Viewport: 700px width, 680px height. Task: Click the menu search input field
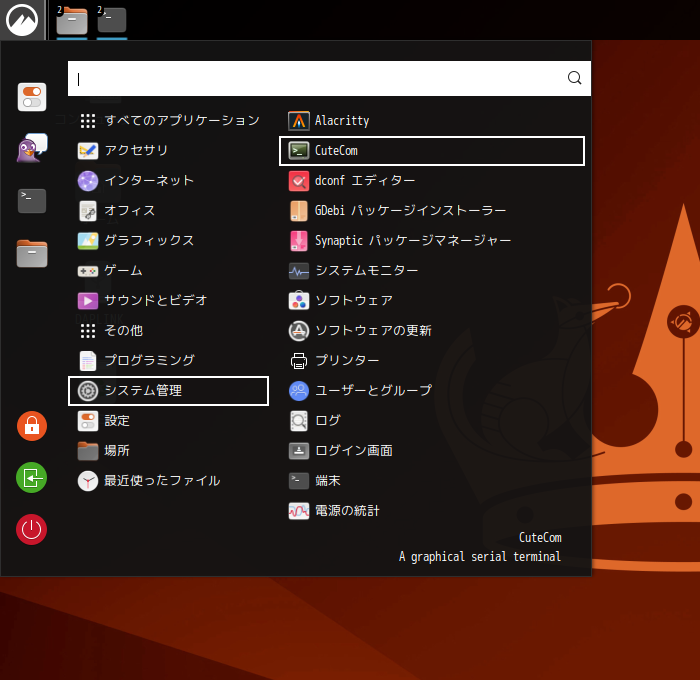click(x=329, y=79)
